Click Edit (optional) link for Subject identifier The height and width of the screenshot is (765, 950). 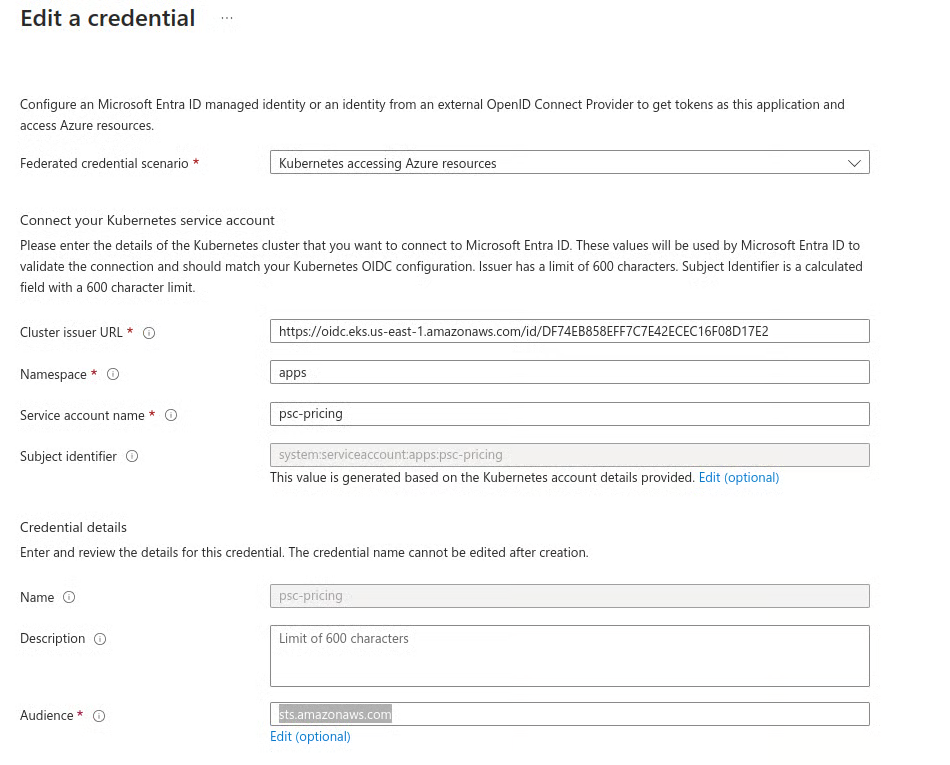click(x=738, y=478)
